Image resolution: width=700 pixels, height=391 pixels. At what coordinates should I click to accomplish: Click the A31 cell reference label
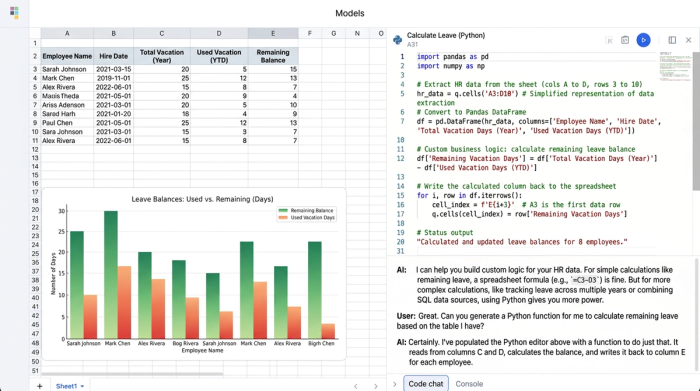(x=412, y=44)
